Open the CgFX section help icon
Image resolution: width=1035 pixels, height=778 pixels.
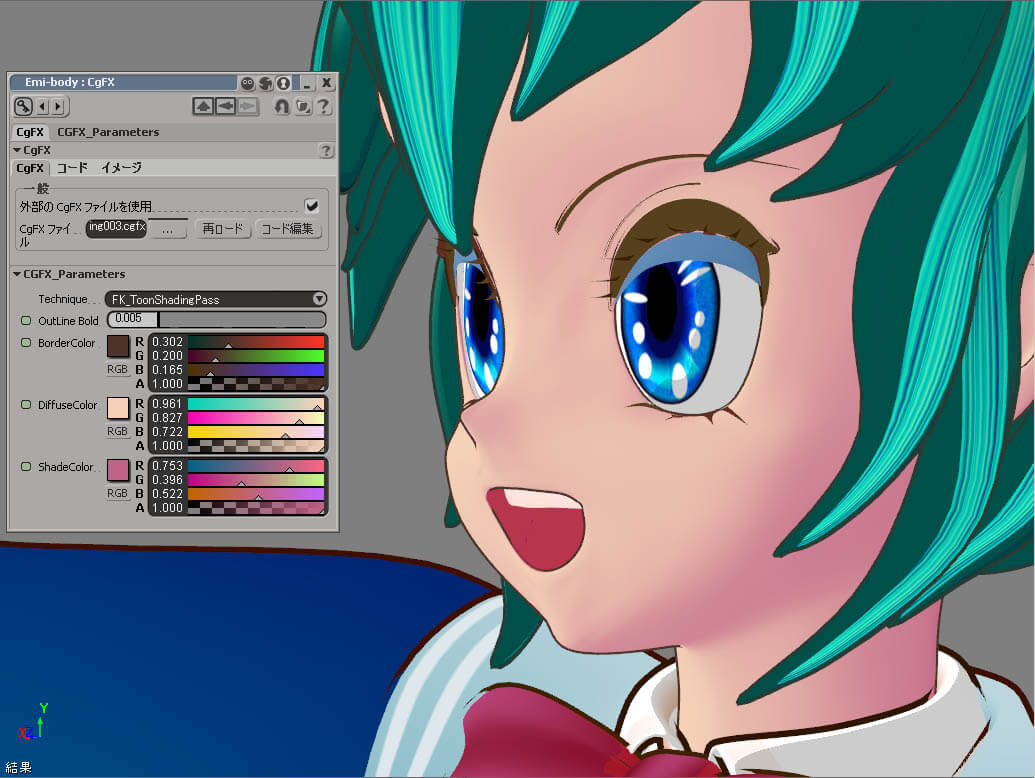(325, 150)
